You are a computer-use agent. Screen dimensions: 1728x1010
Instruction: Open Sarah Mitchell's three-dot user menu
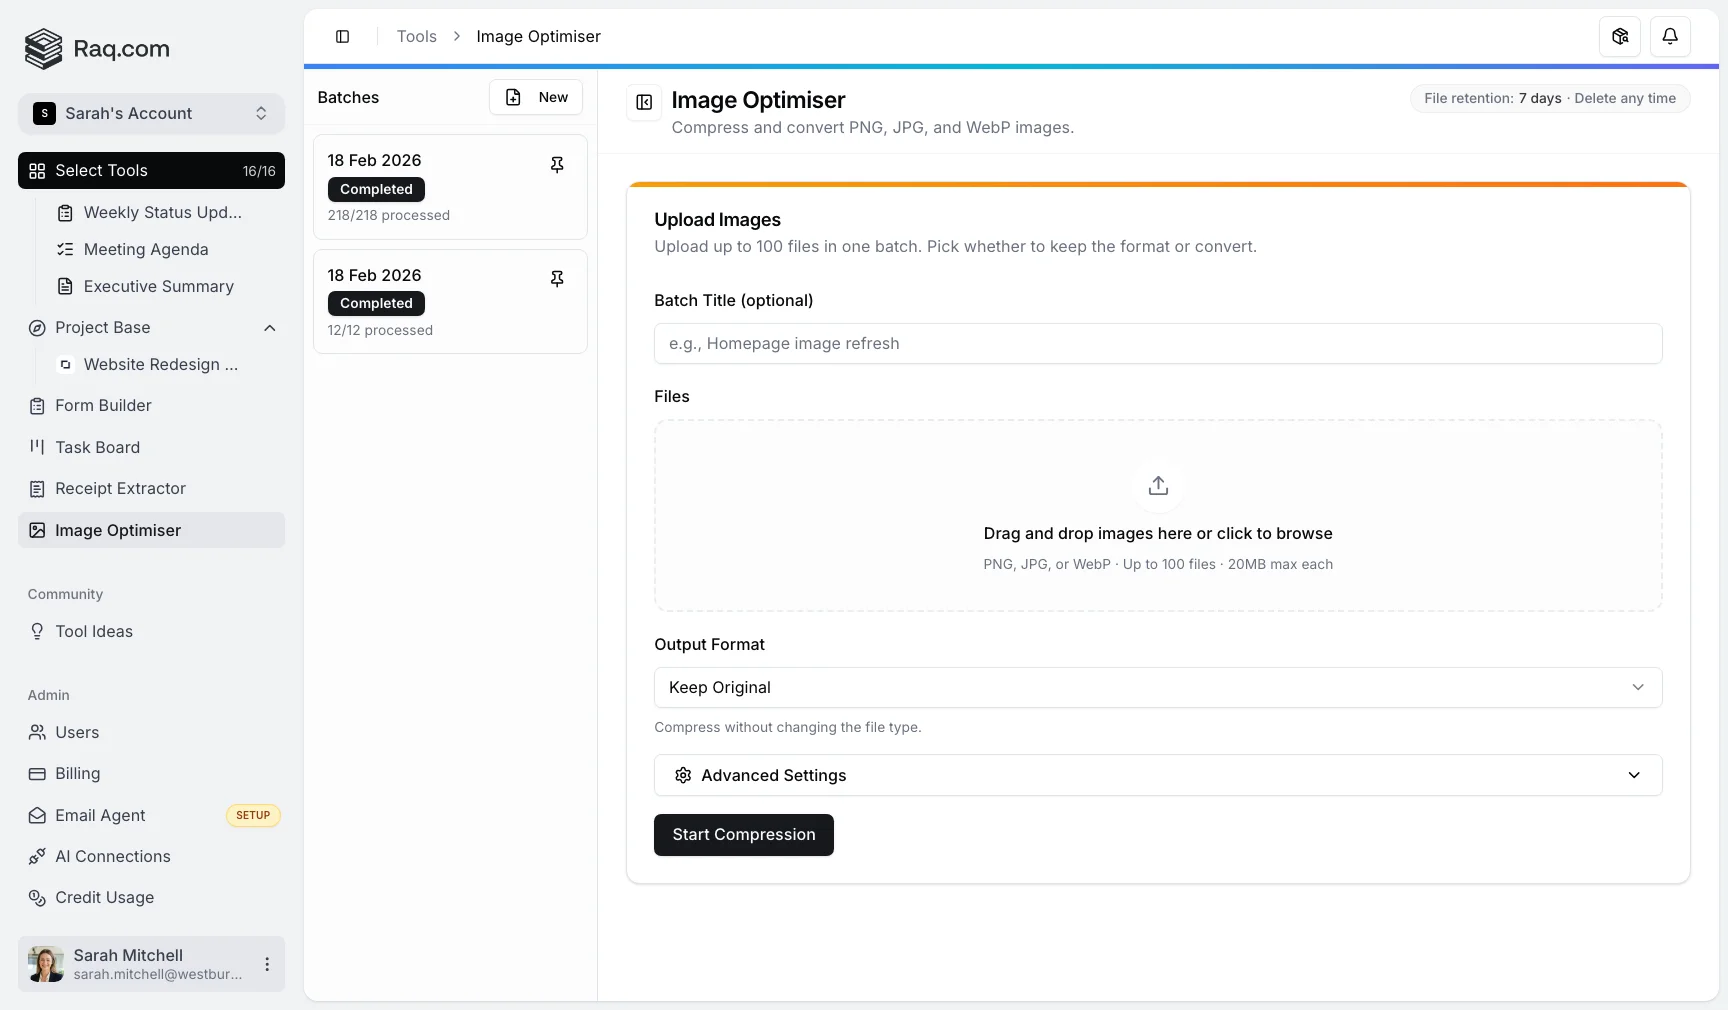tap(267, 964)
